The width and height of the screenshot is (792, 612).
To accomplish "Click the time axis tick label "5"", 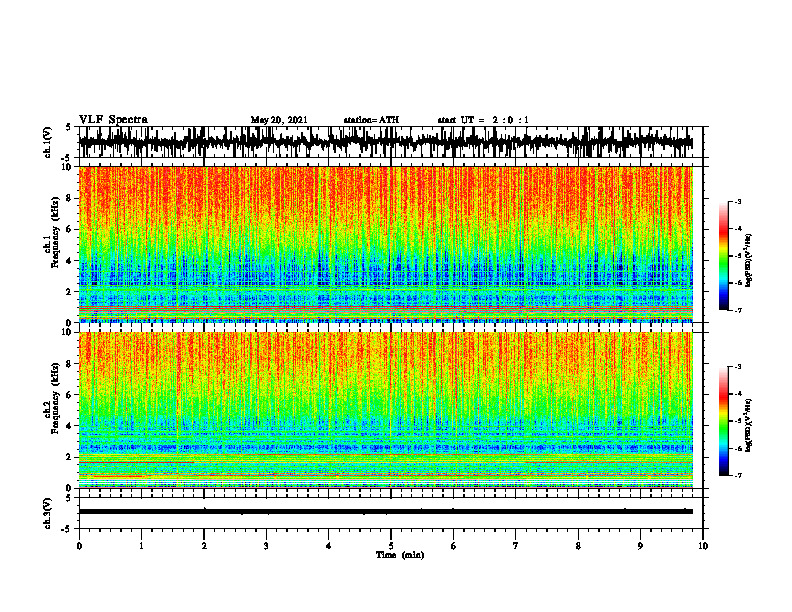I will point(391,546).
